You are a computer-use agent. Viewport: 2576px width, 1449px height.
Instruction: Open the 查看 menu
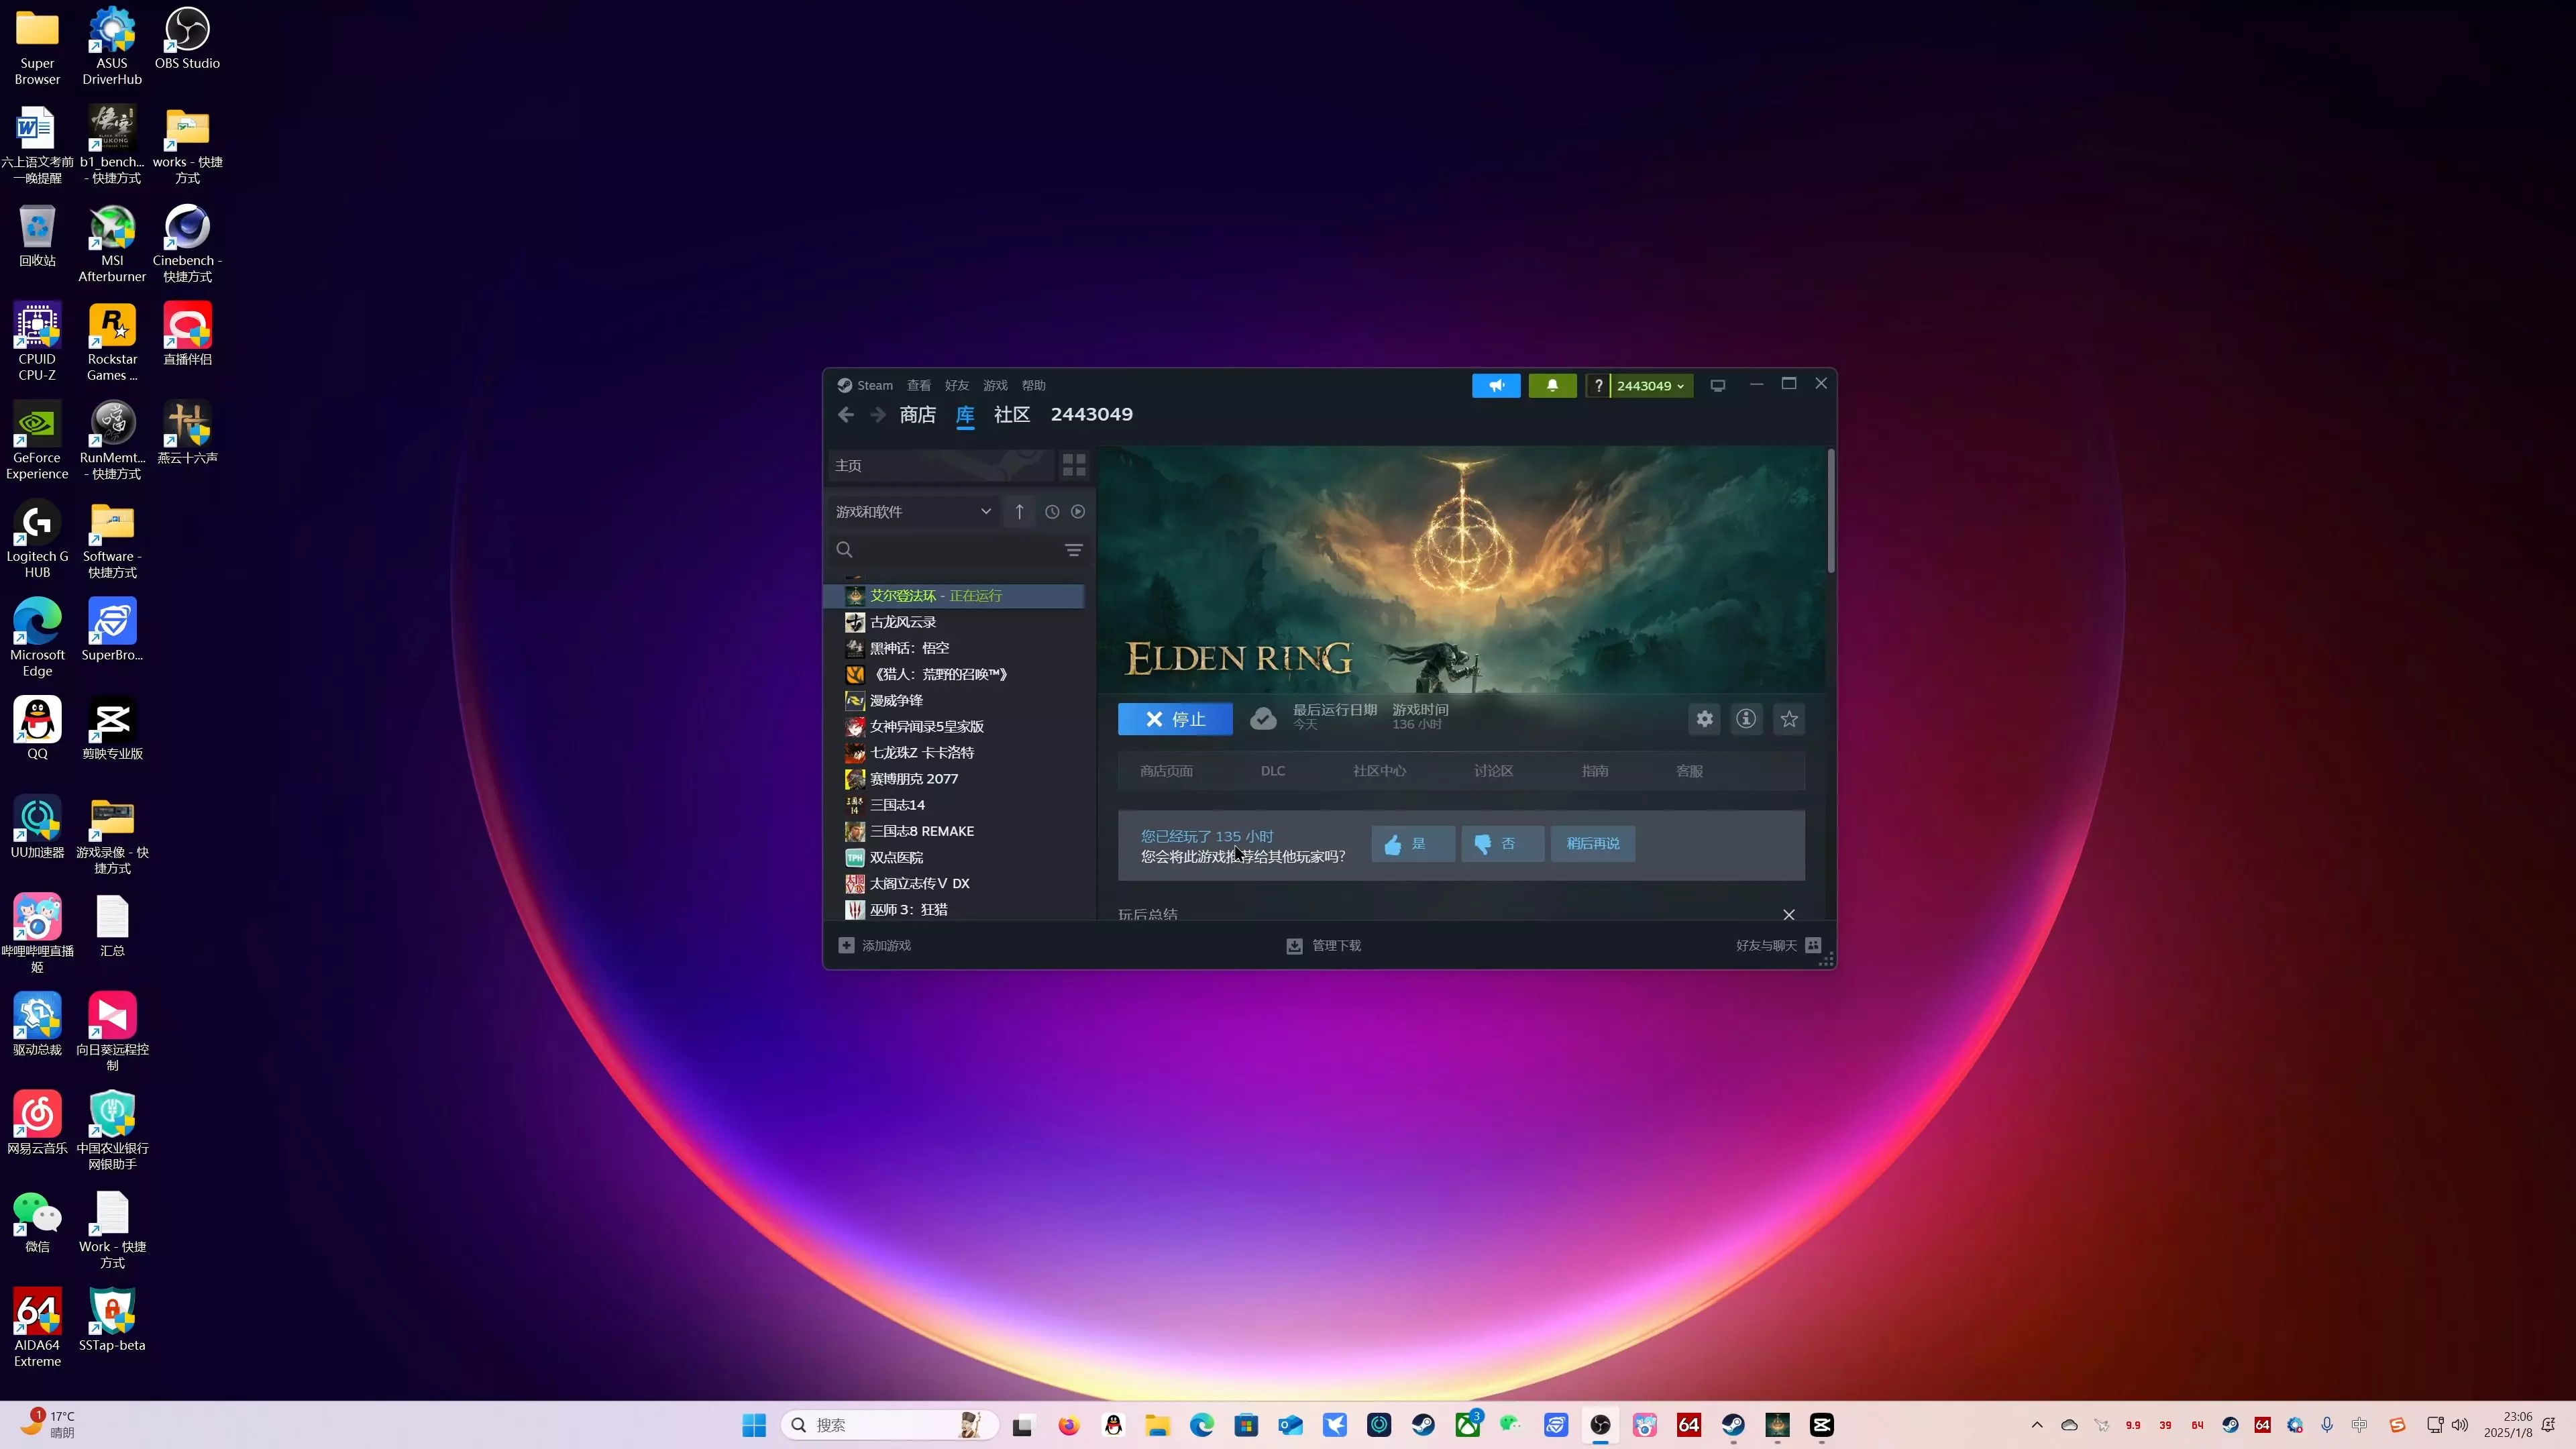[919, 385]
